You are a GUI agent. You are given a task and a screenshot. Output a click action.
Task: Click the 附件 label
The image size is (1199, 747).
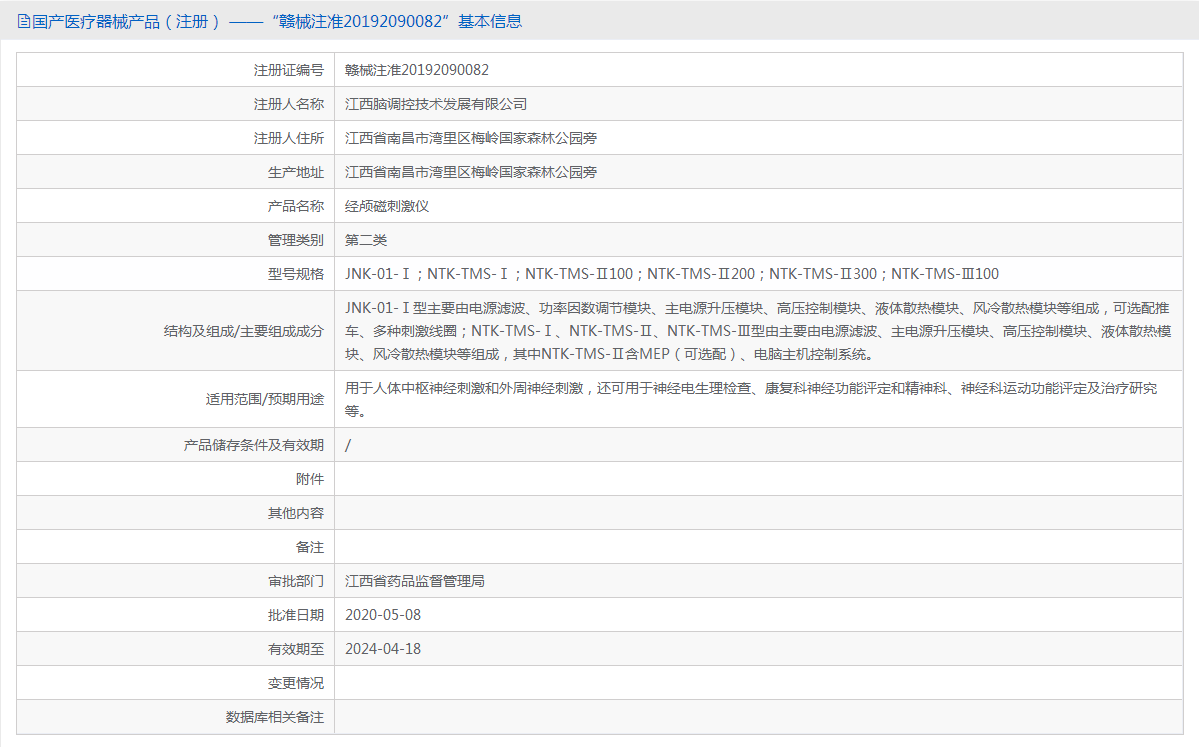click(x=310, y=479)
